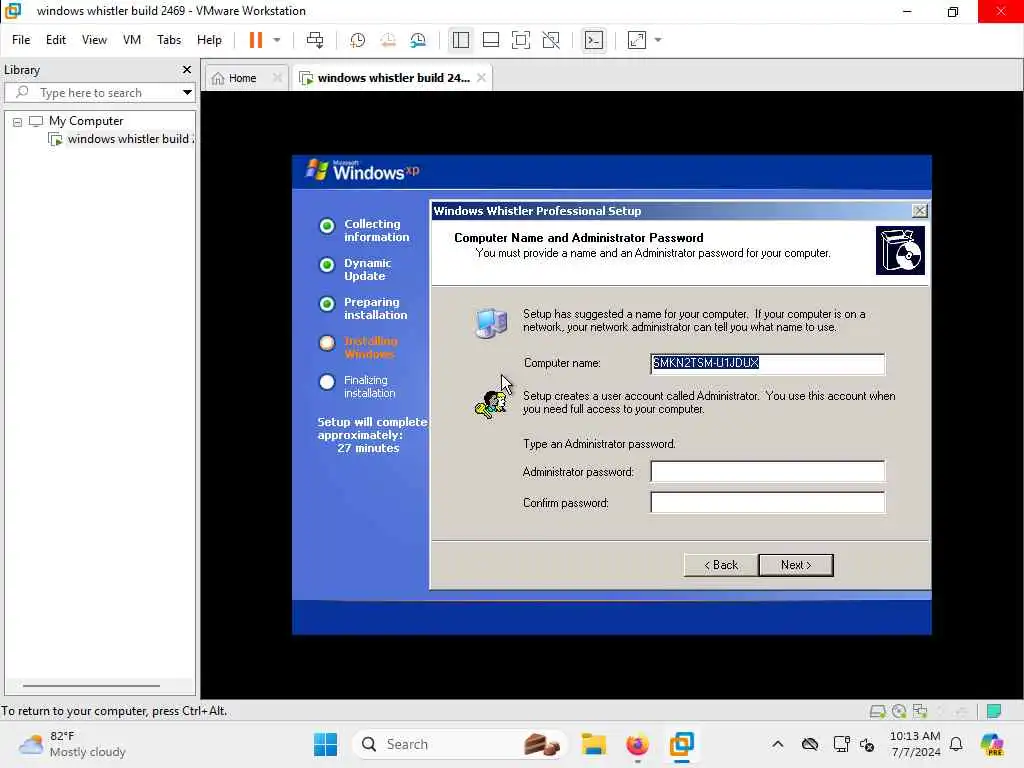Click the administrator keys icon in setup
The width and height of the screenshot is (1024, 768).
point(490,404)
